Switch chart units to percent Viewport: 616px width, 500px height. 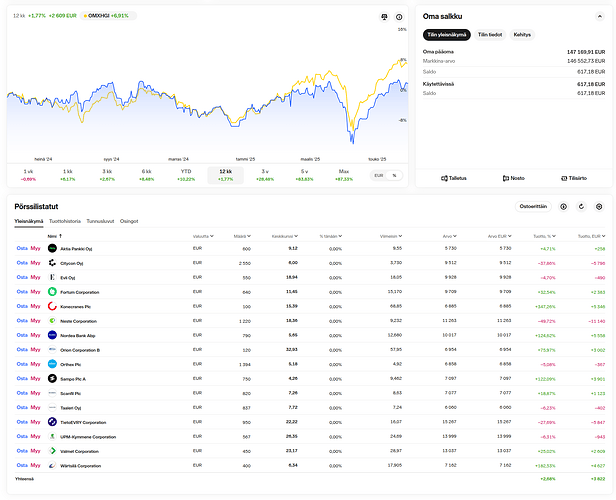pos(393,175)
